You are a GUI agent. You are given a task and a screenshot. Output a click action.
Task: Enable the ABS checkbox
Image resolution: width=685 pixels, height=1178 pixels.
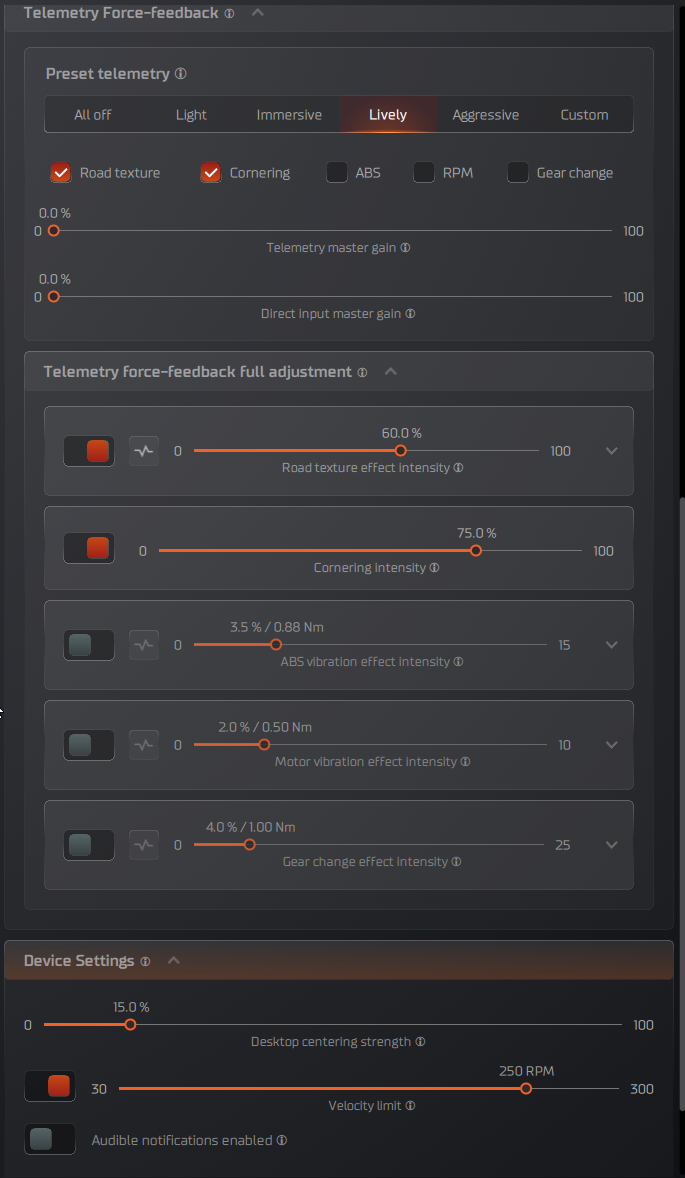337,173
